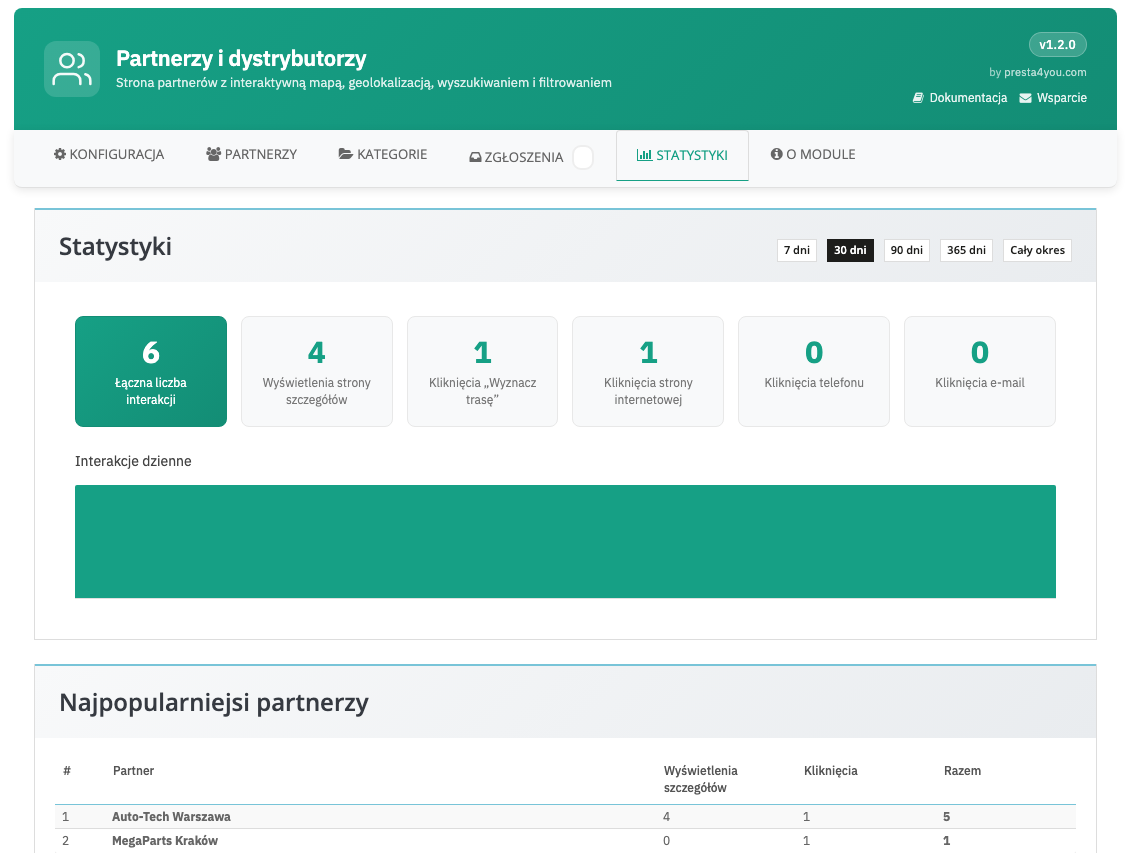This screenshot has height=853, width=1128.
Task: Click the Wyświetlenia strony szczegółów card
Action: [317, 371]
